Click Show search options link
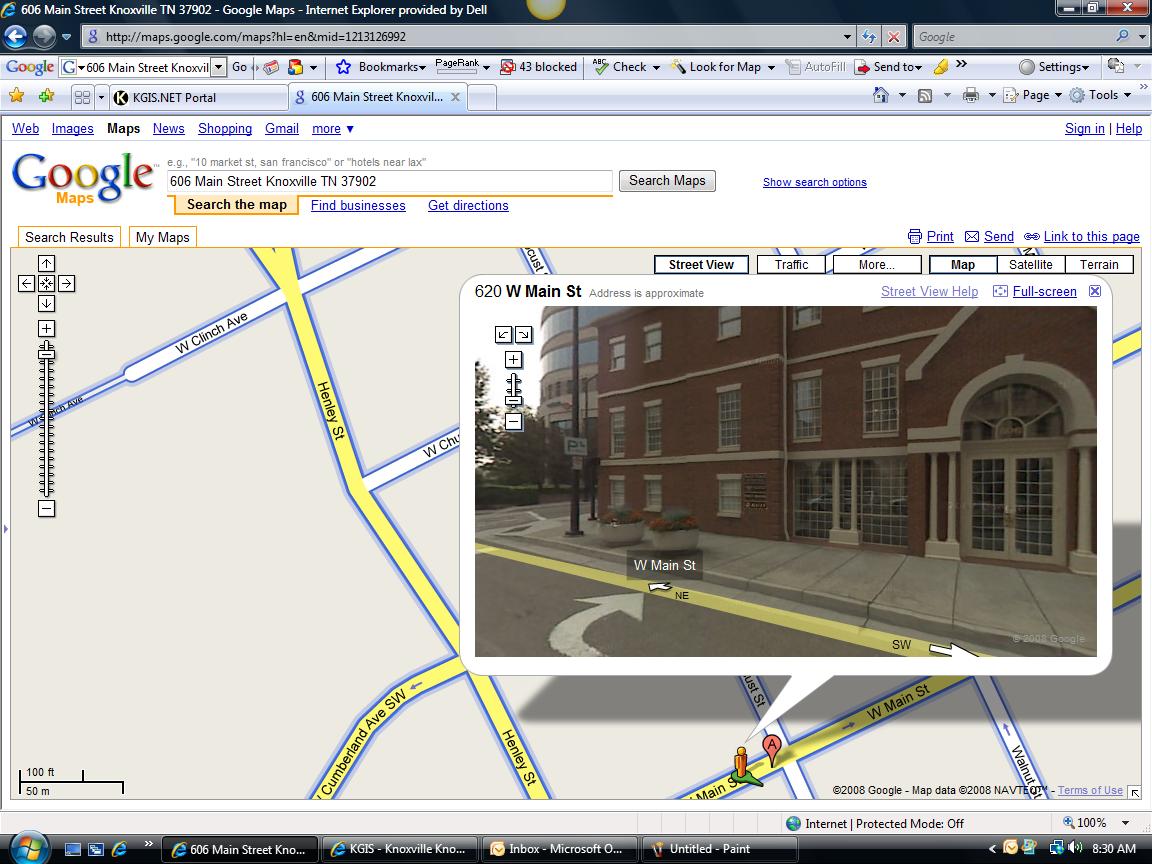Image resolution: width=1152 pixels, height=864 pixels. tap(815, 182)
